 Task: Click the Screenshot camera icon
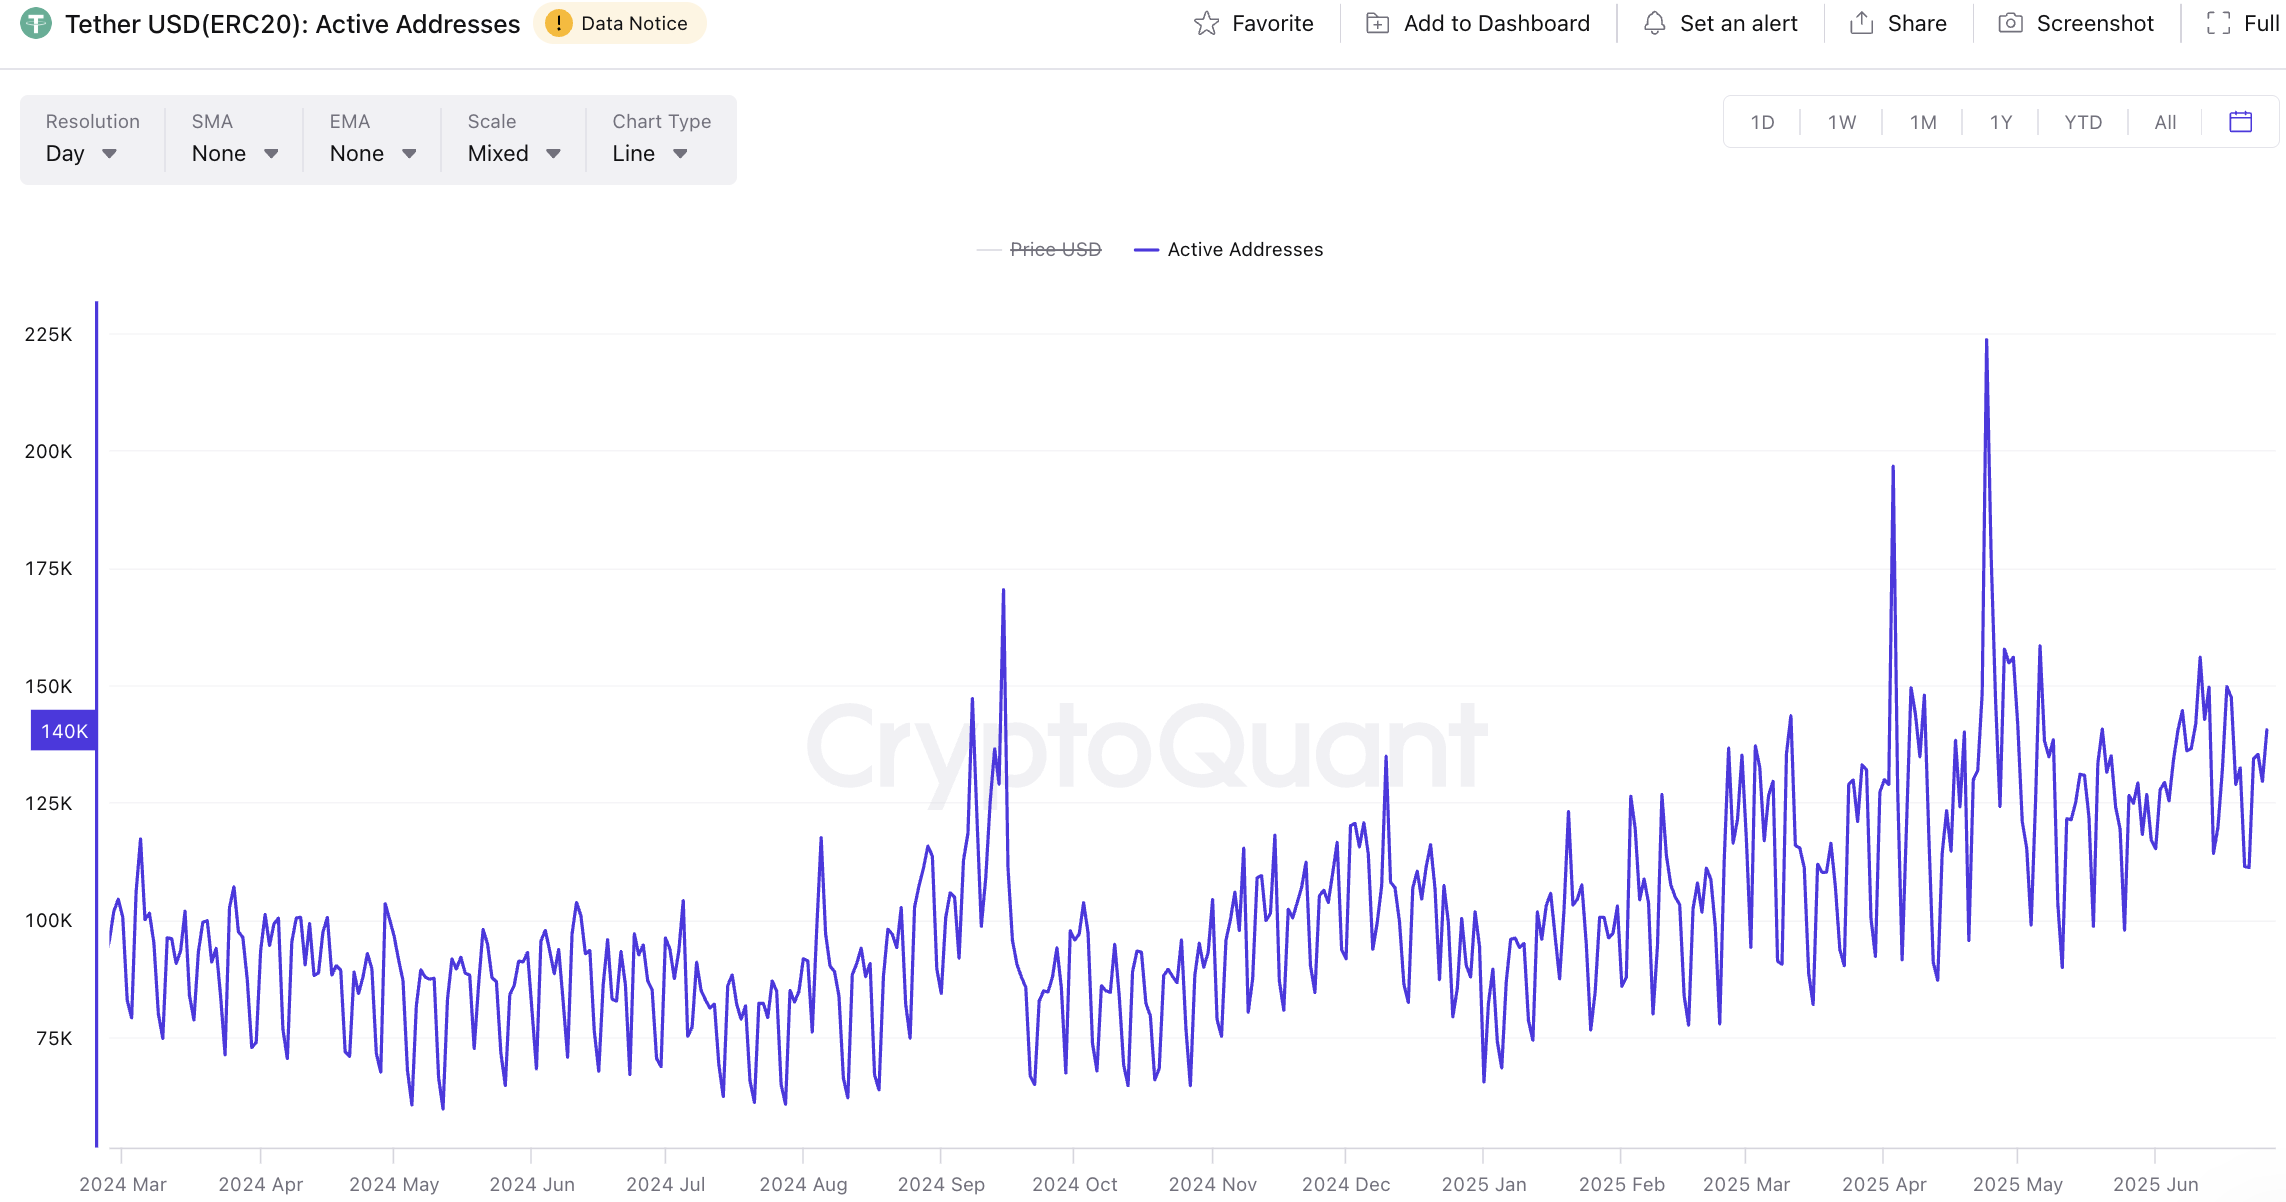pyautogui.click(x=2010, y=24)
